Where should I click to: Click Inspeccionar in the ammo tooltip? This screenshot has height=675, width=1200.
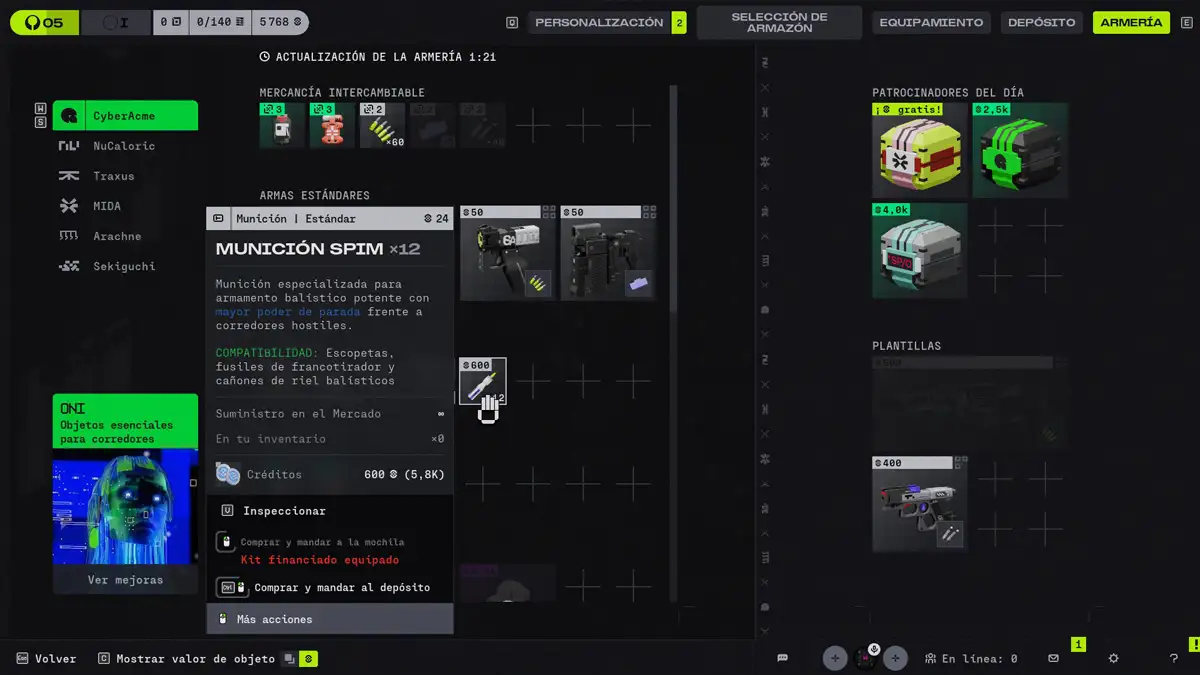click(284, 511)
